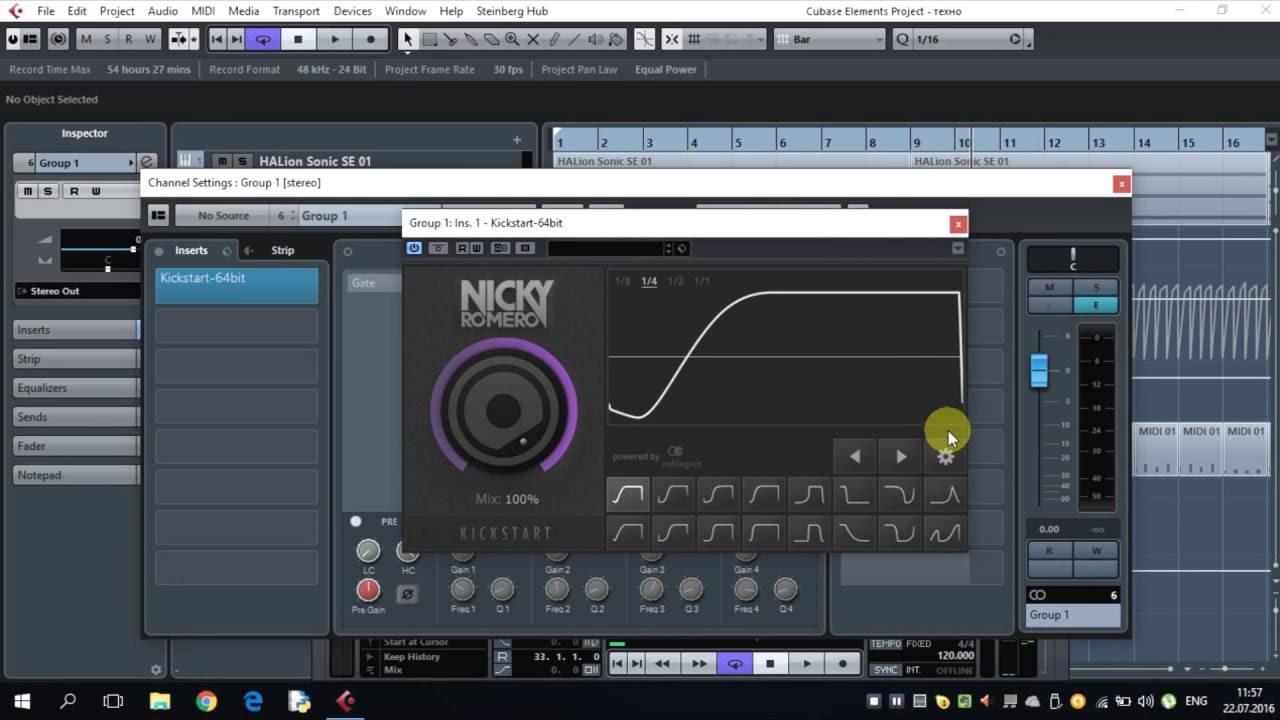Click red Pre Gain knob

(368, 590)
